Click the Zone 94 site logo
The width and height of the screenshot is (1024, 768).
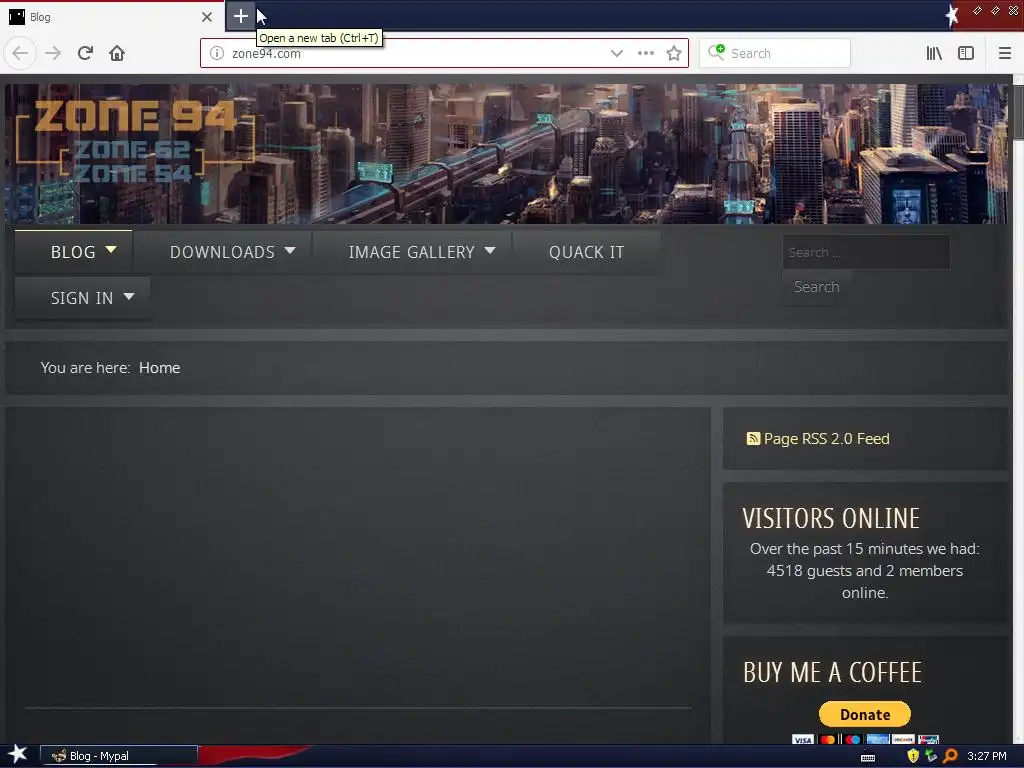135,142
